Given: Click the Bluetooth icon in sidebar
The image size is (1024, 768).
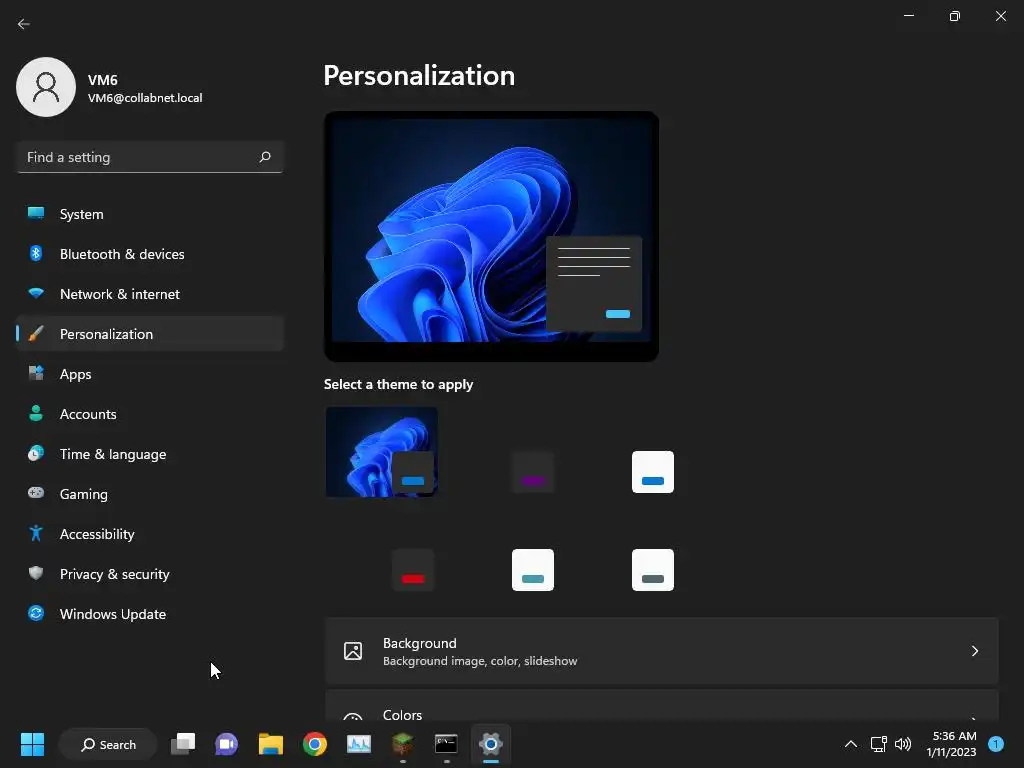Looking at the screenshot, I should pos(36,253).
